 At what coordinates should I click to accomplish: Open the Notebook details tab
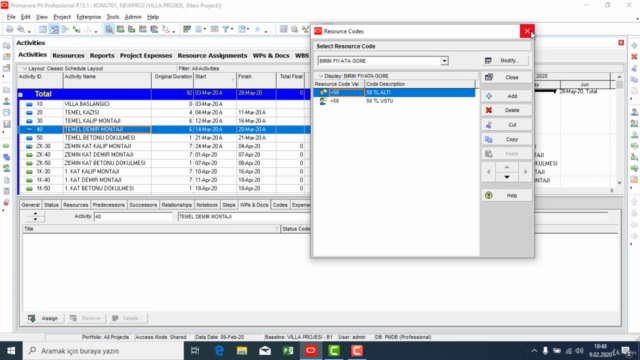(207, 205)
